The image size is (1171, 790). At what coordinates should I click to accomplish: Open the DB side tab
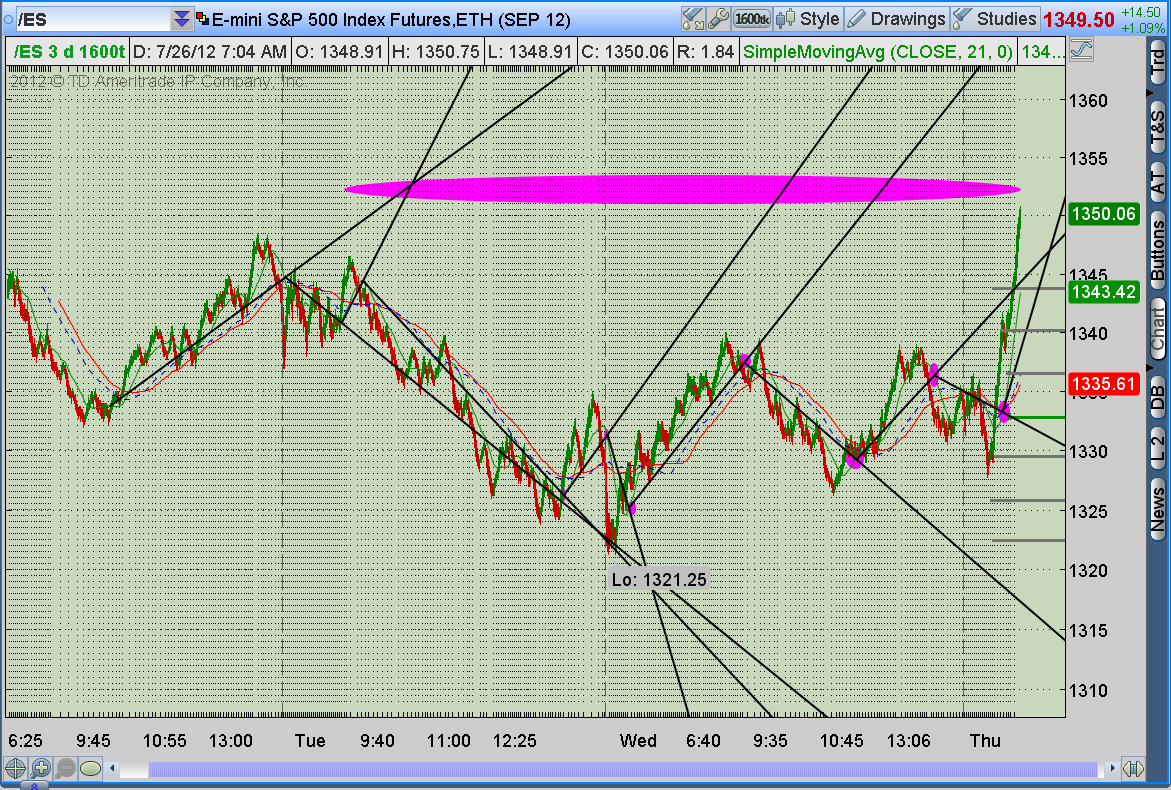pyautogui.click(x=1157, y=396)
